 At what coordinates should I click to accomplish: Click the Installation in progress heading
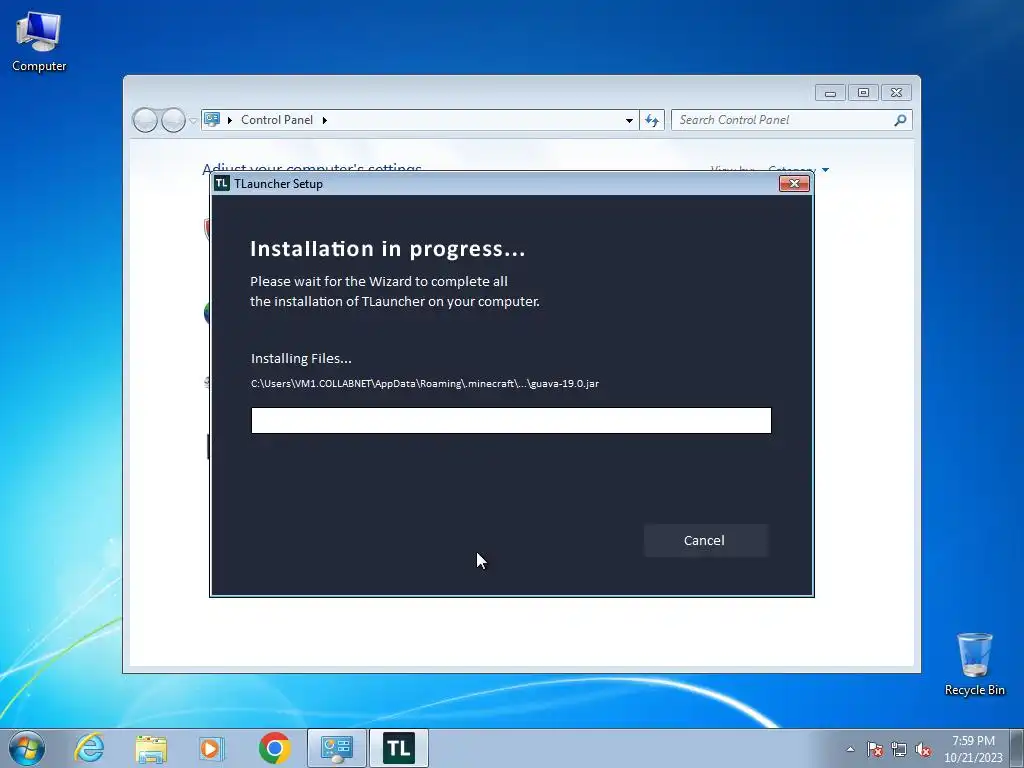(388, 249)
